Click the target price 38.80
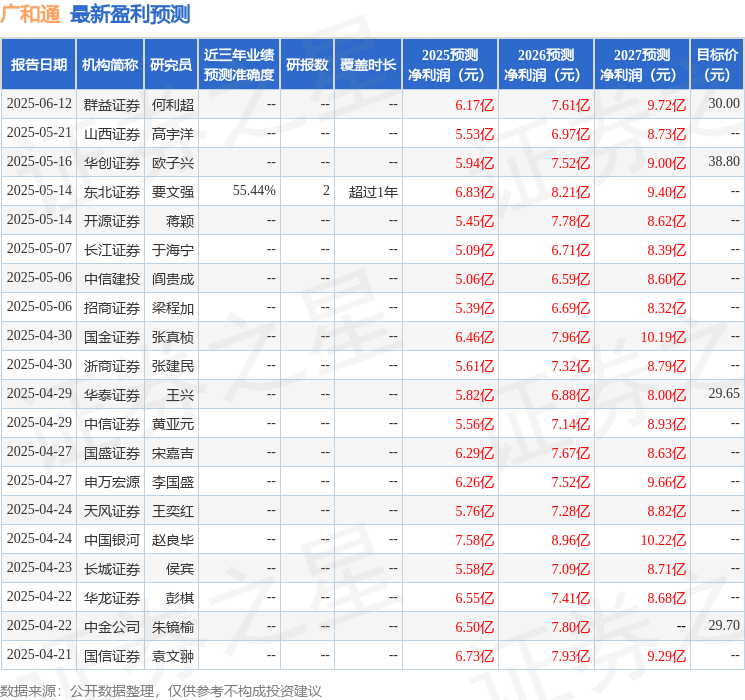745x700 pixels. coord(724,162)
